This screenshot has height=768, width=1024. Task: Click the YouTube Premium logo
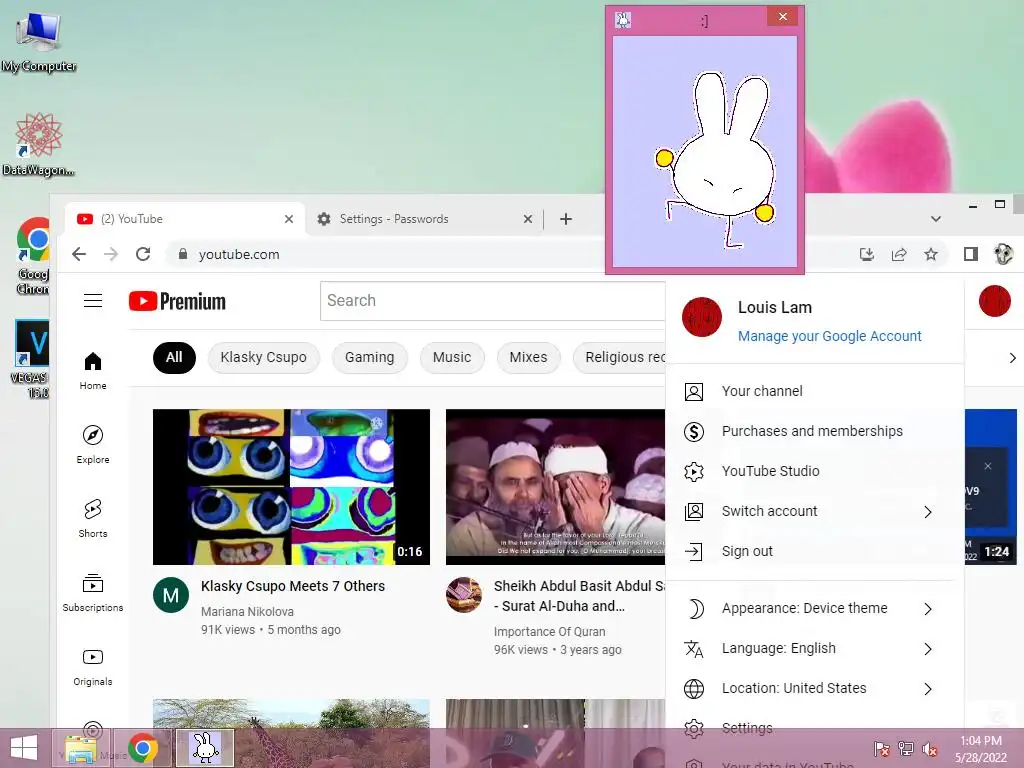[x=177, y=301]
